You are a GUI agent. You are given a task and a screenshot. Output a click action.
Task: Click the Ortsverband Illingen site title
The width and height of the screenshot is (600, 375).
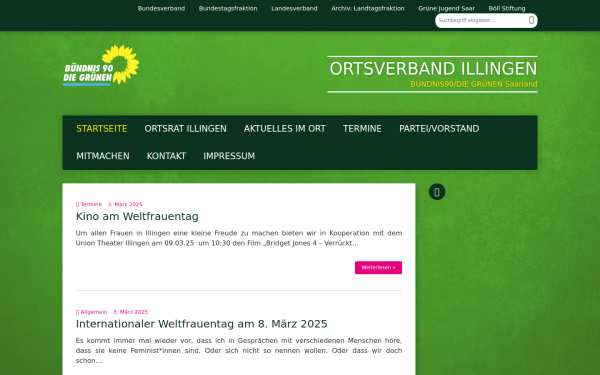tap(434, 69)
